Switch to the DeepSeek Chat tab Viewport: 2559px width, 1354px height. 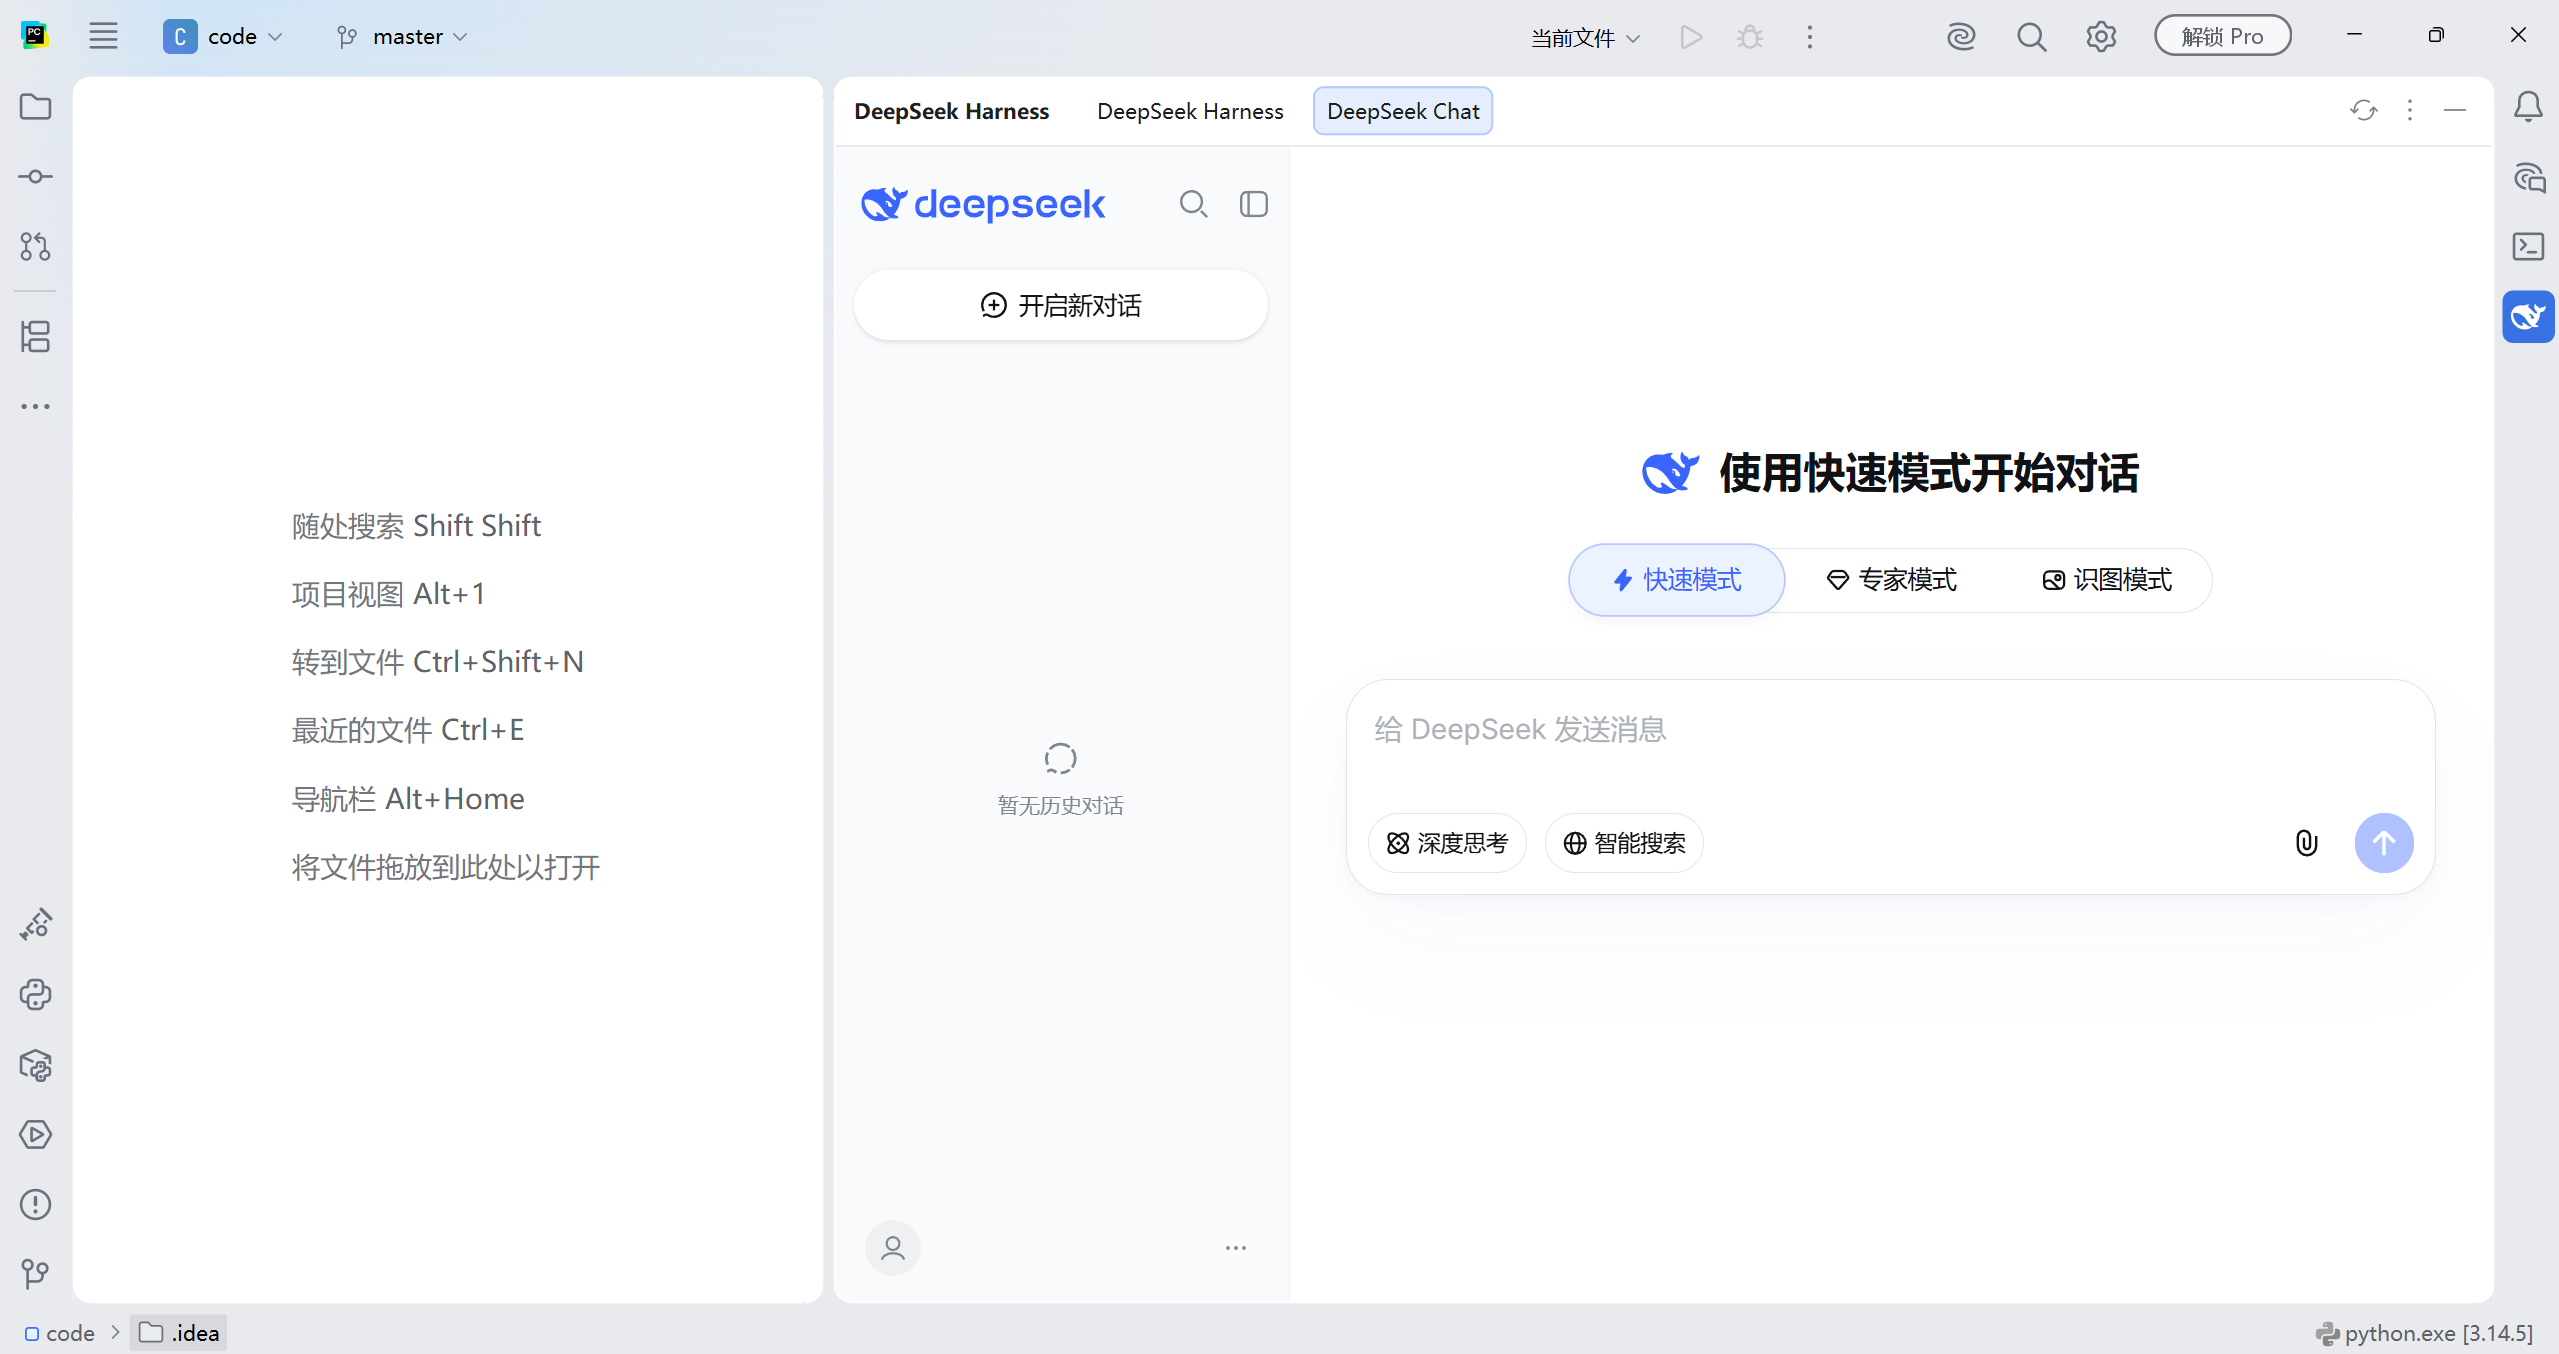pos(1403,111)
